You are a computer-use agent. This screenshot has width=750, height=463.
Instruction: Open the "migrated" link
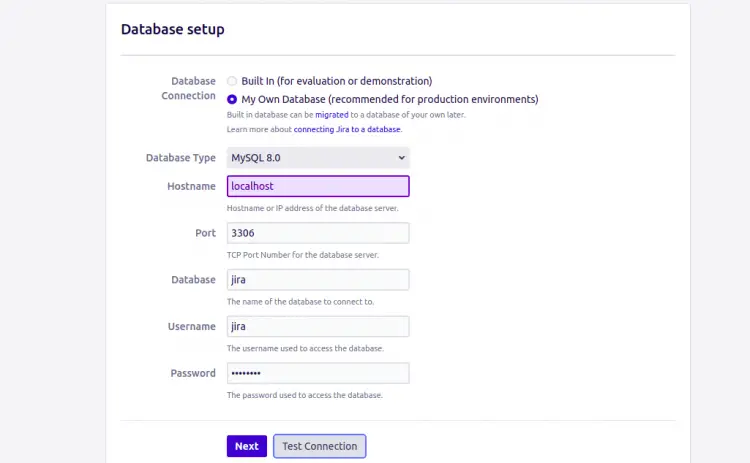[x=332, y=115]
